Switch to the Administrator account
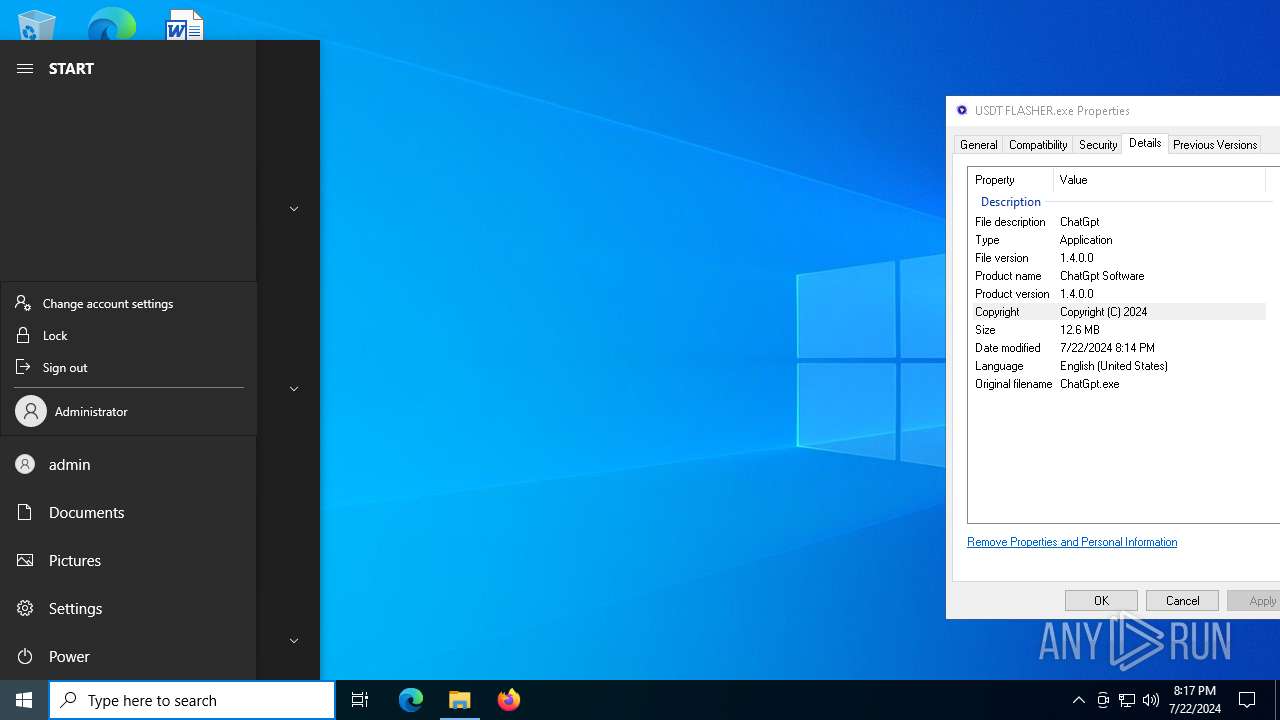Screen dimensions: 1280x720 click(129, 411)
